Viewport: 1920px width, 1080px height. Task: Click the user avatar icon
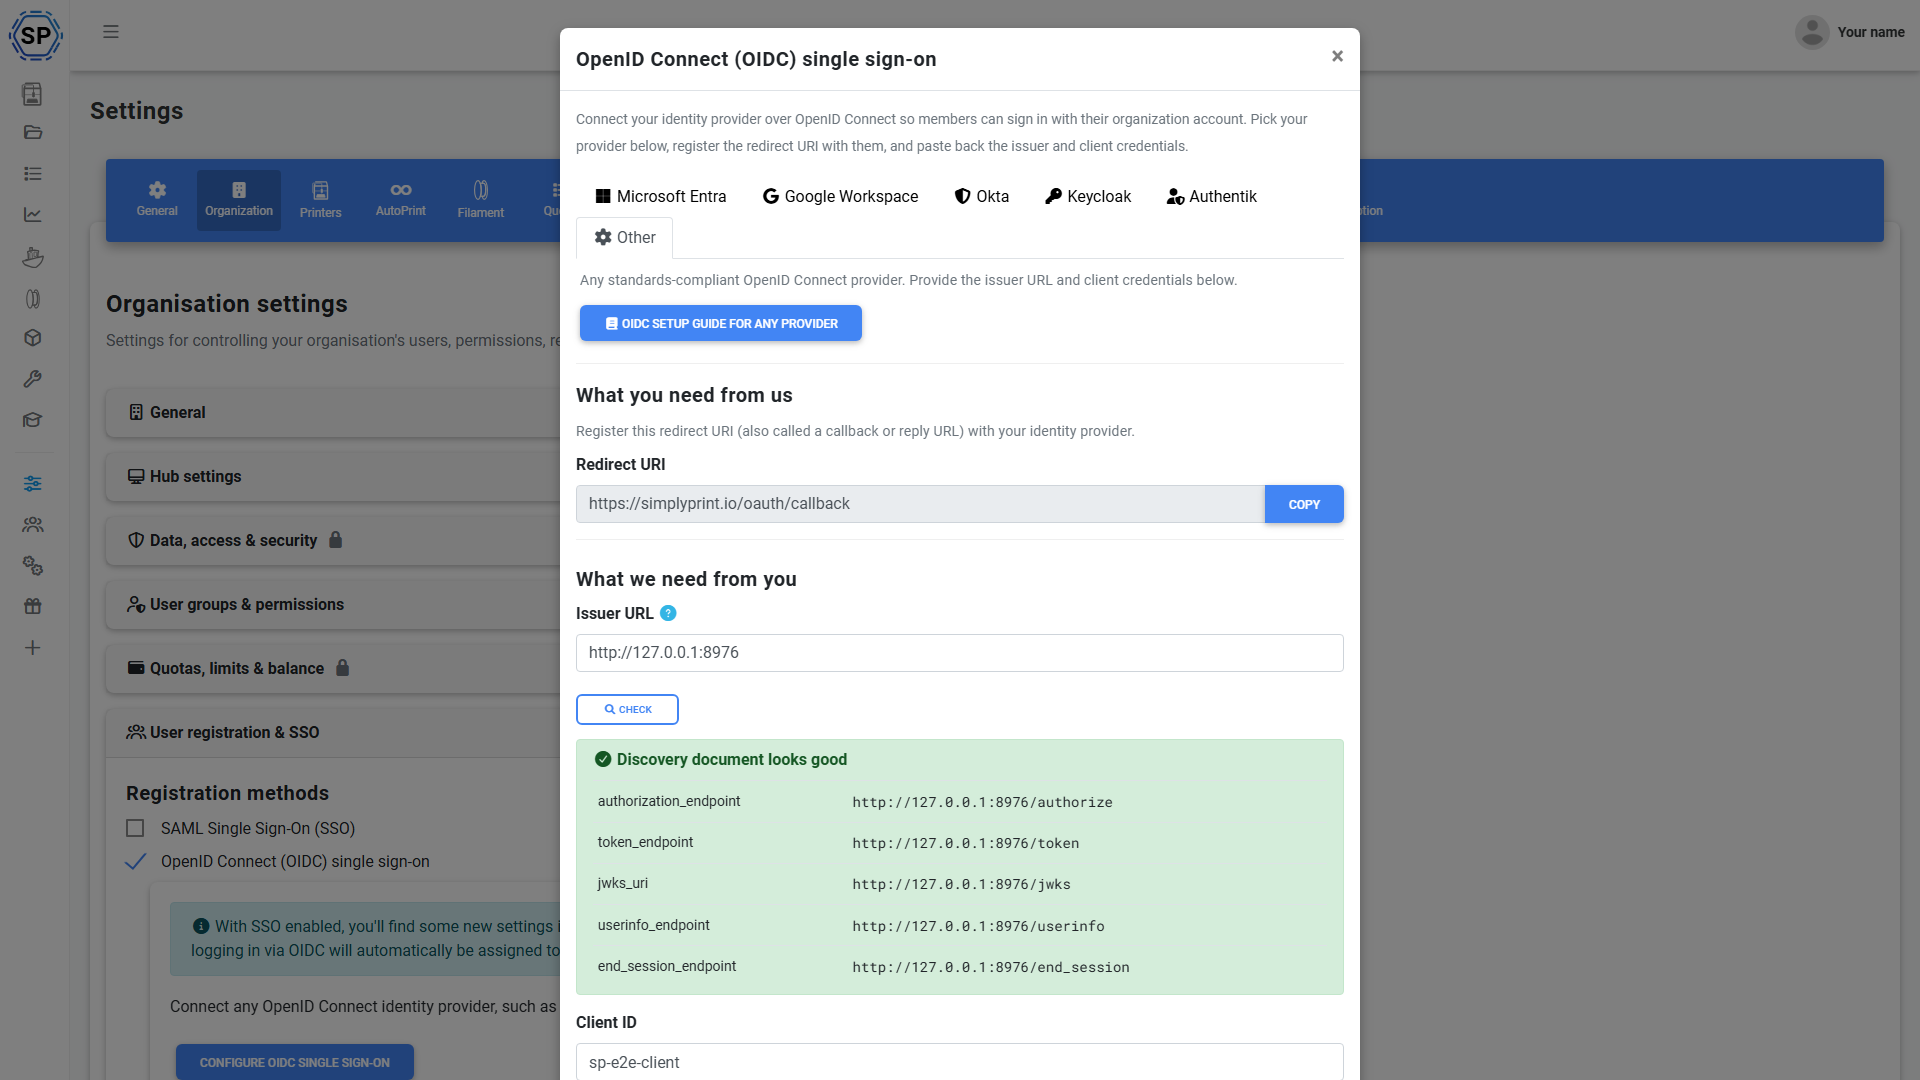coord(1812,32)
